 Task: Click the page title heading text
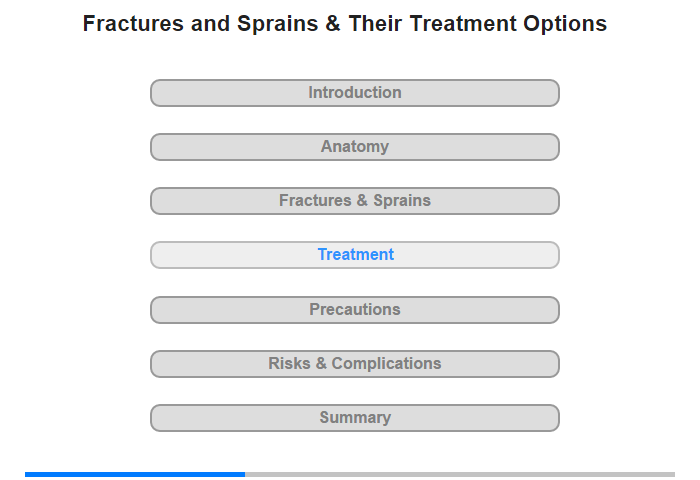[345, 24]
